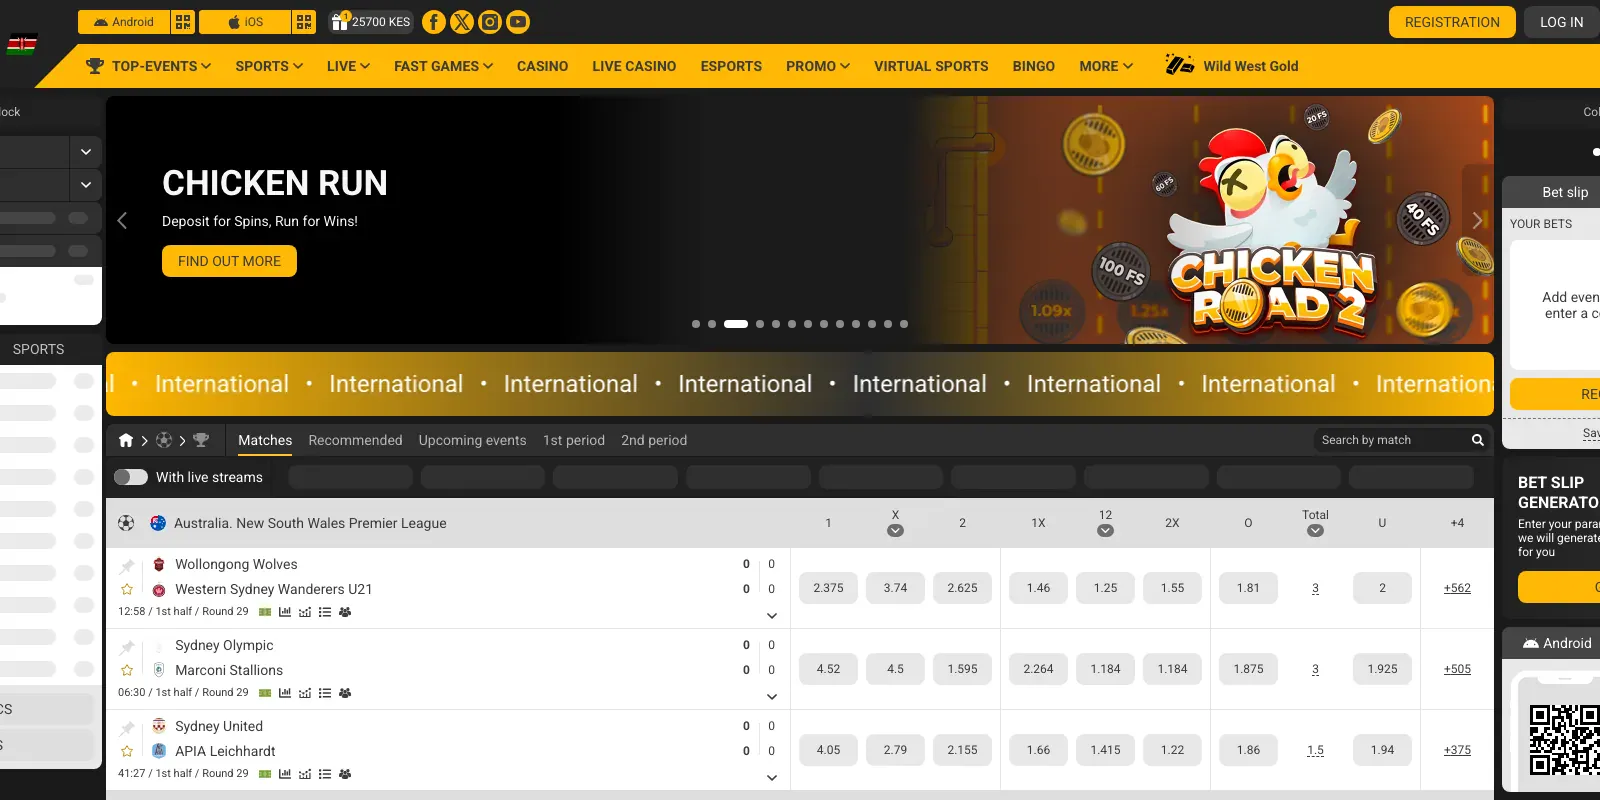
Task: Bet on Wollongong Wolves win at 2.375
Action: [x=828, y=588]
